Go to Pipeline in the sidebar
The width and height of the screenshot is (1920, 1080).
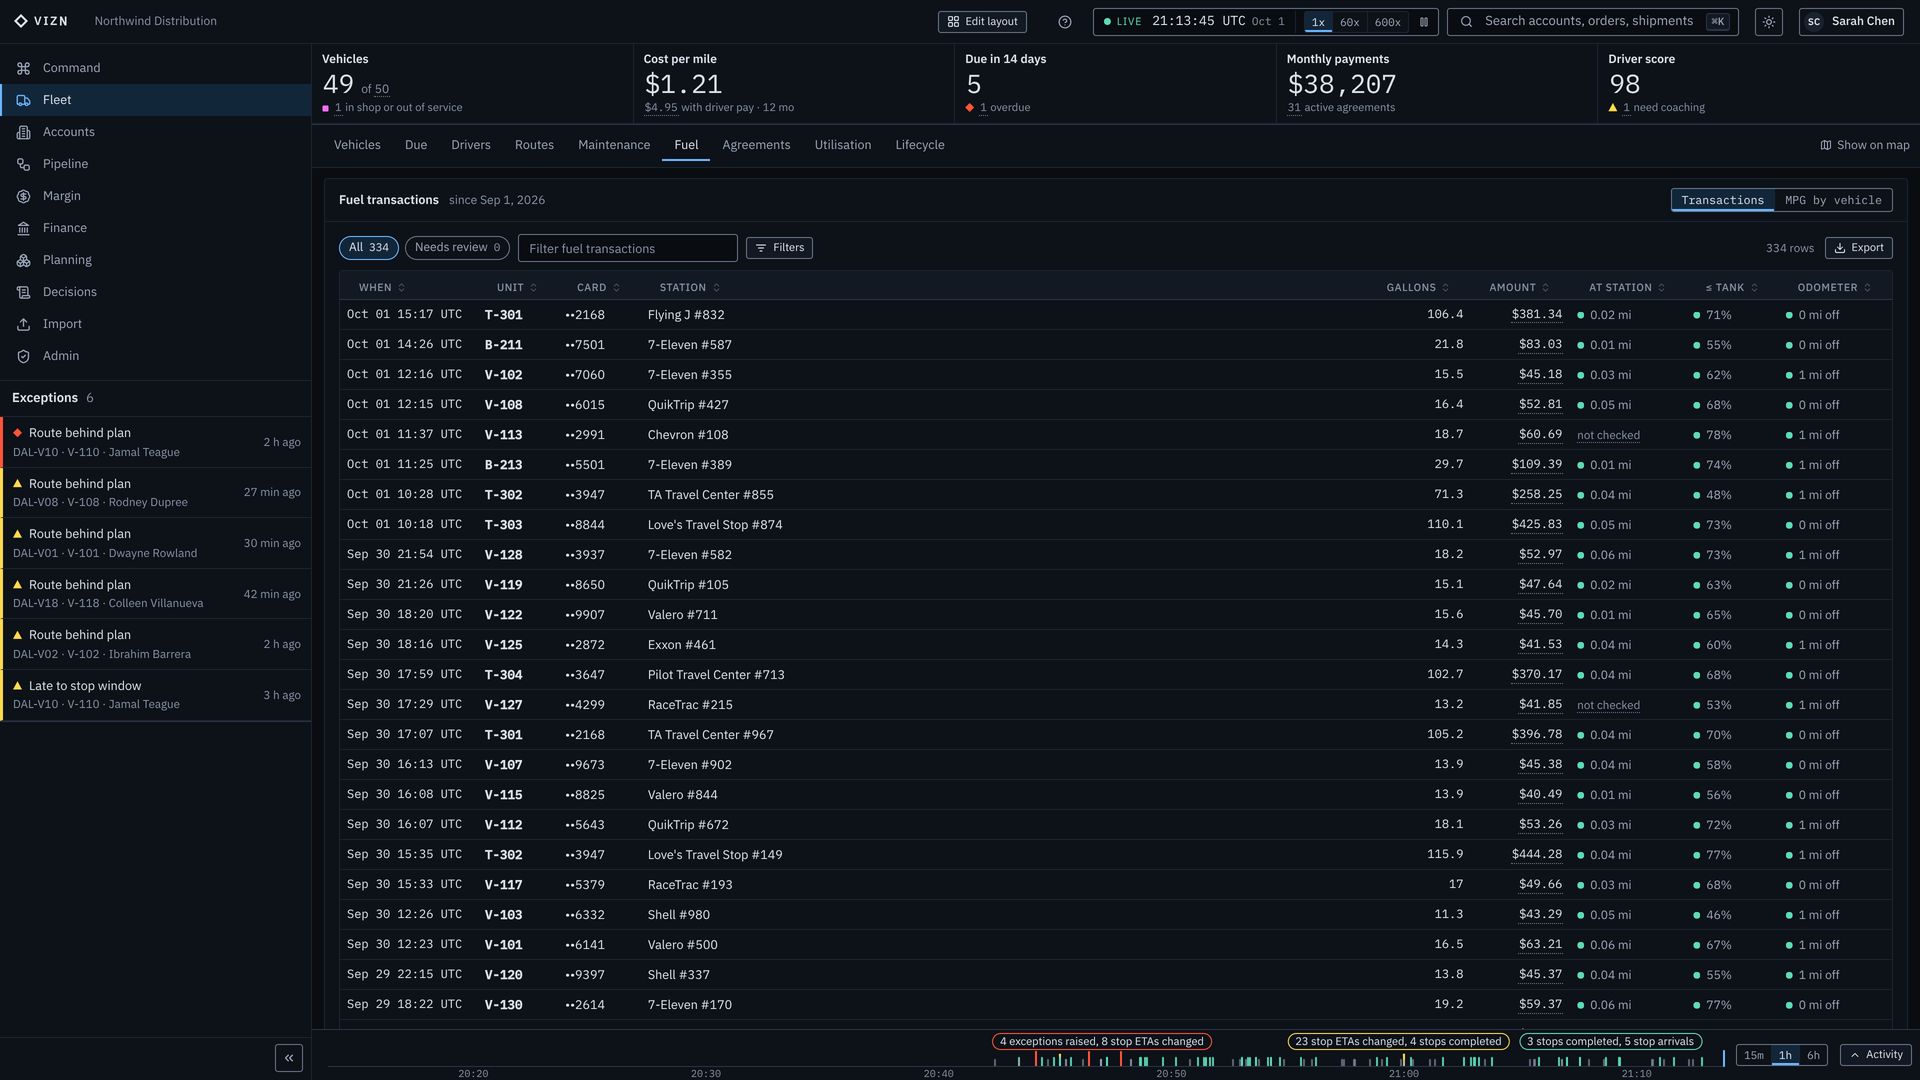pos(155,164)
